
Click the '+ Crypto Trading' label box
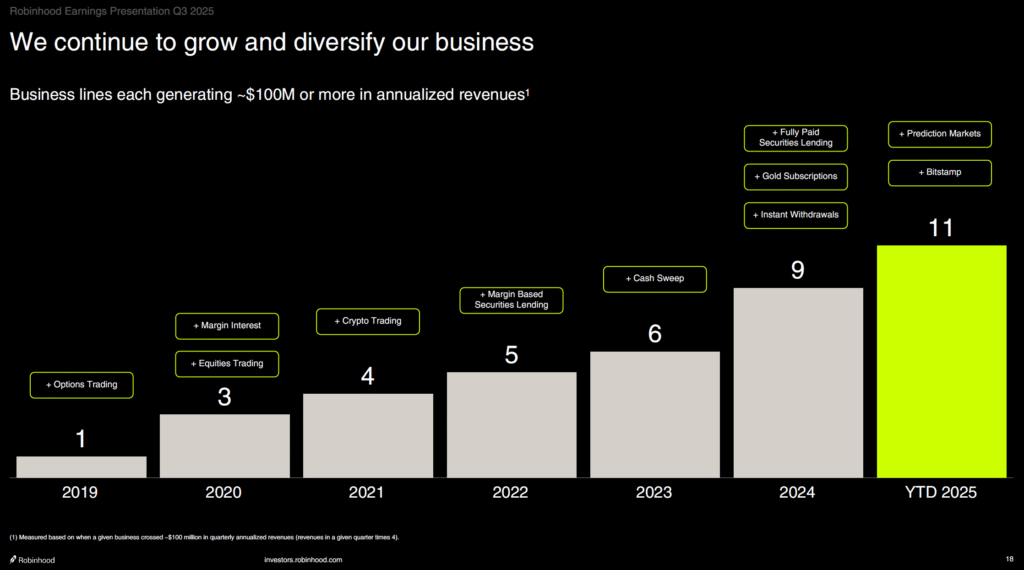tap(368, 321)
